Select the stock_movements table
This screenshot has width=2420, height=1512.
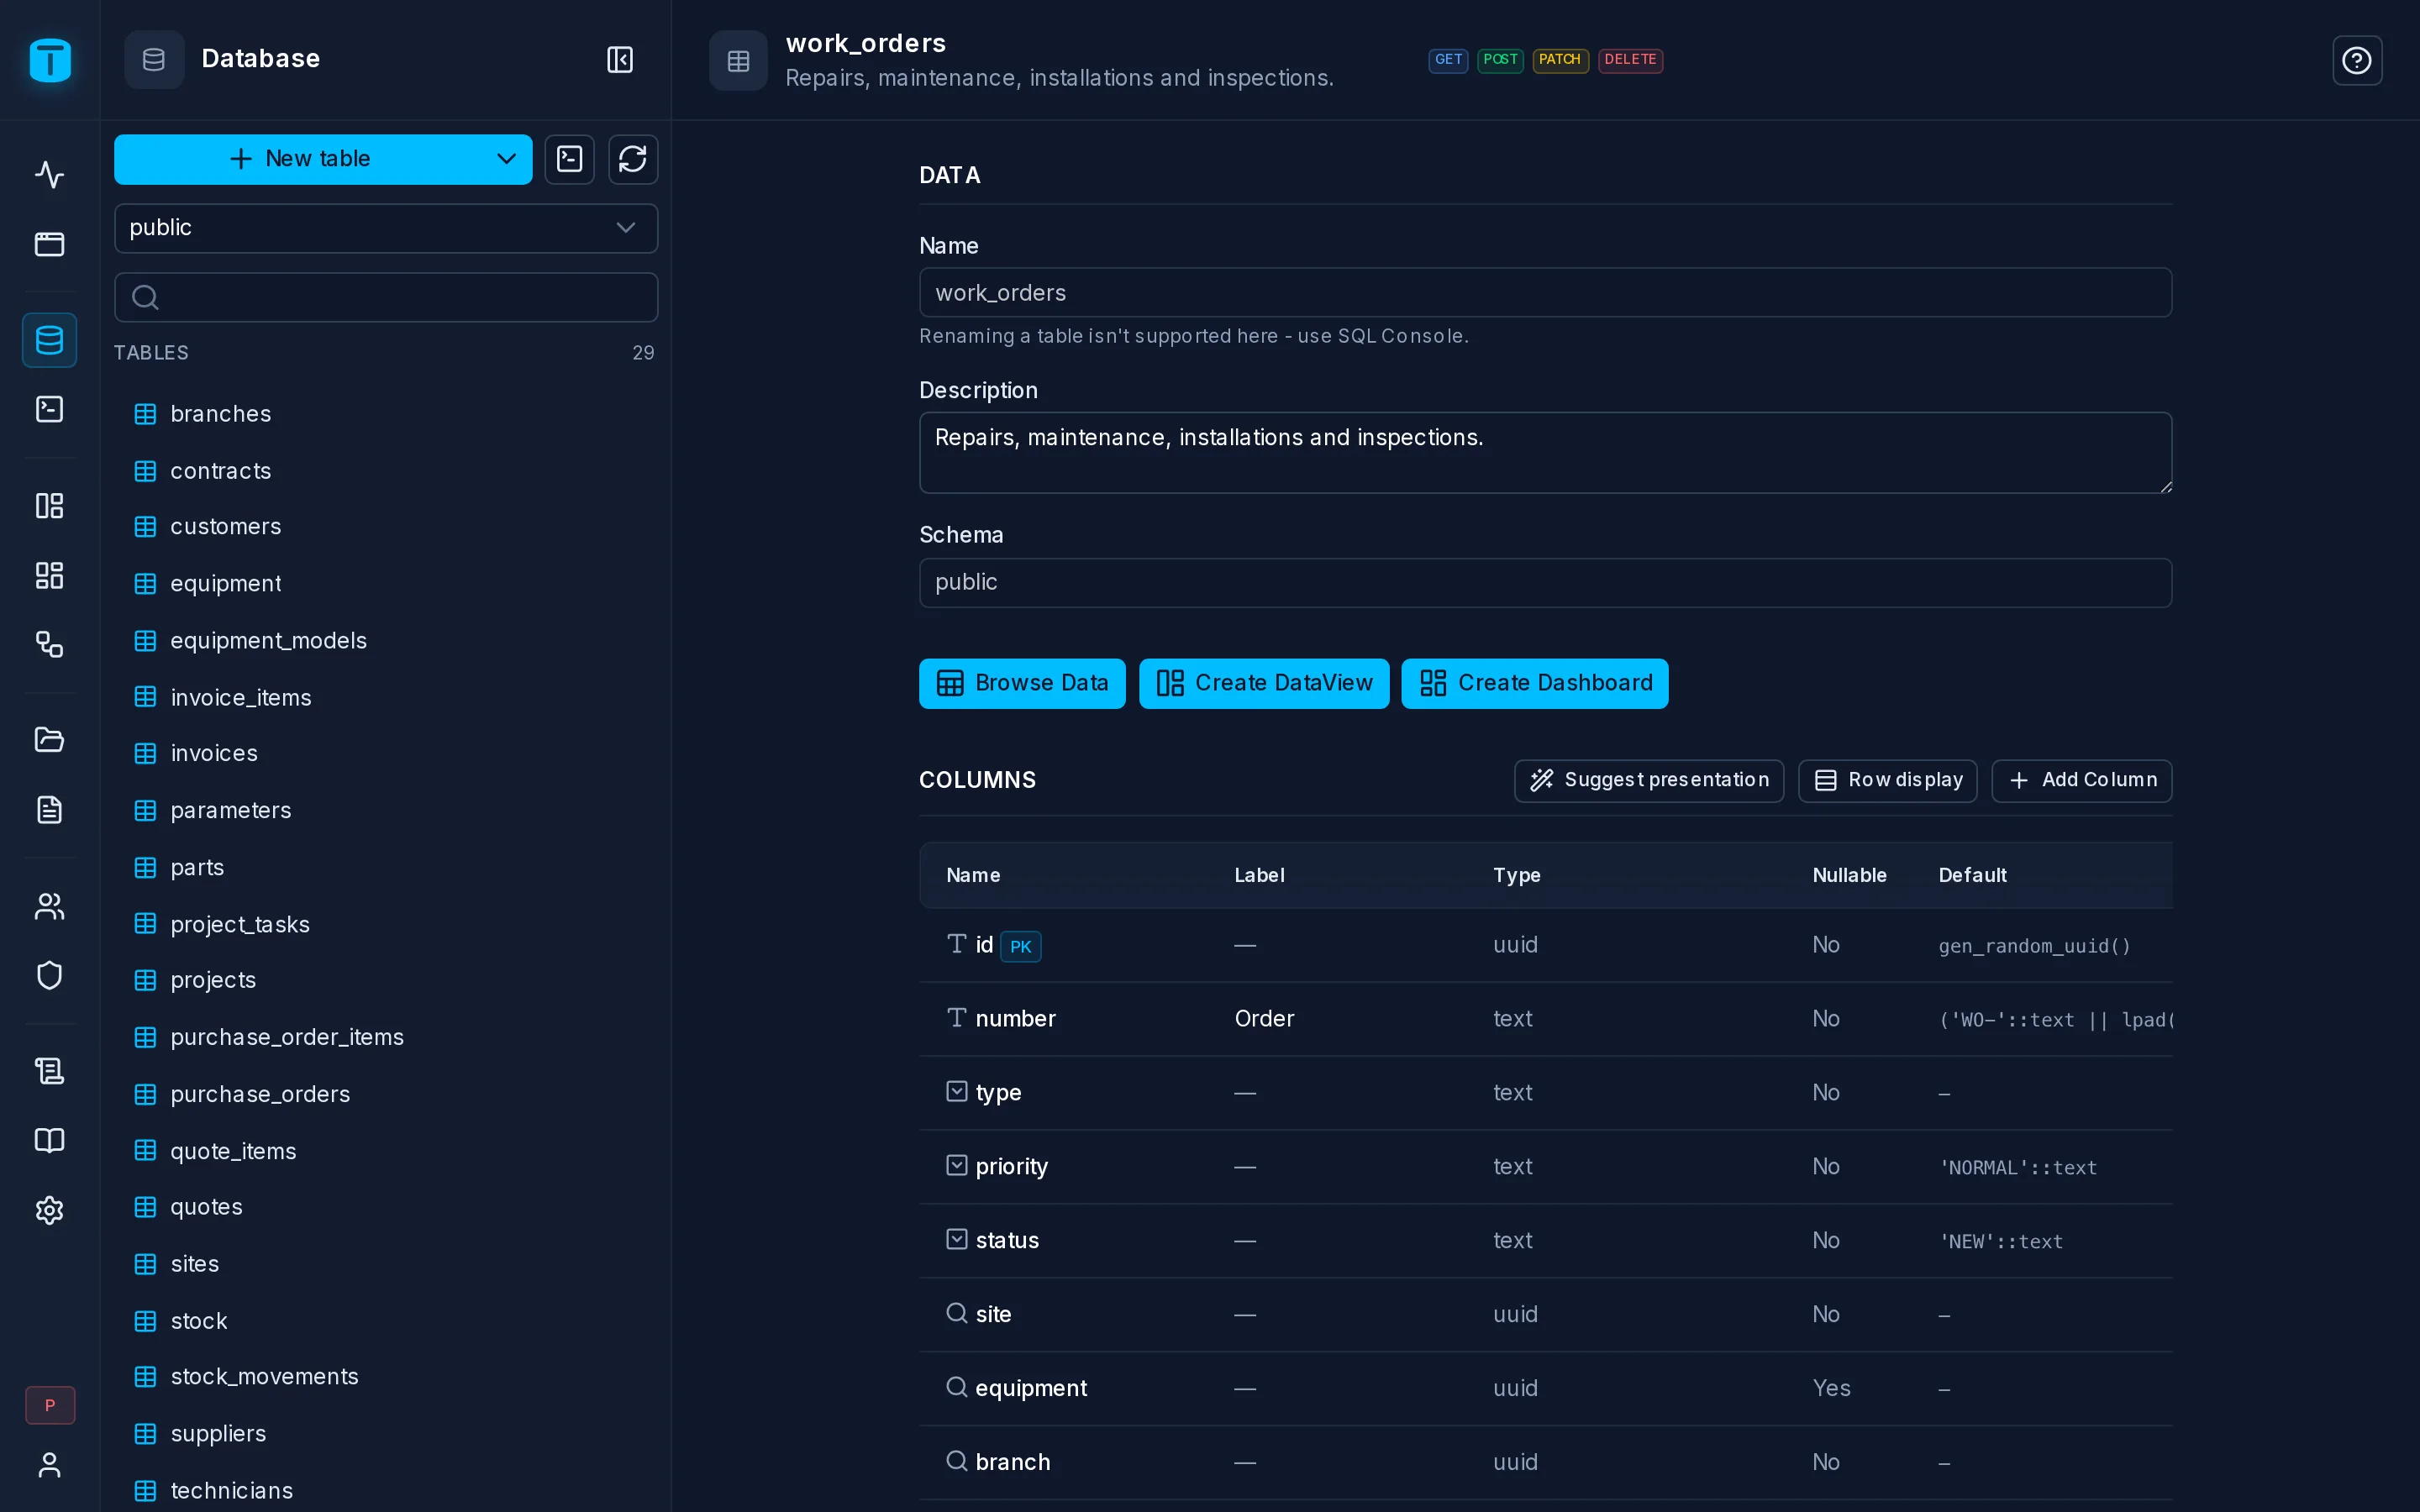point(386,1377)
